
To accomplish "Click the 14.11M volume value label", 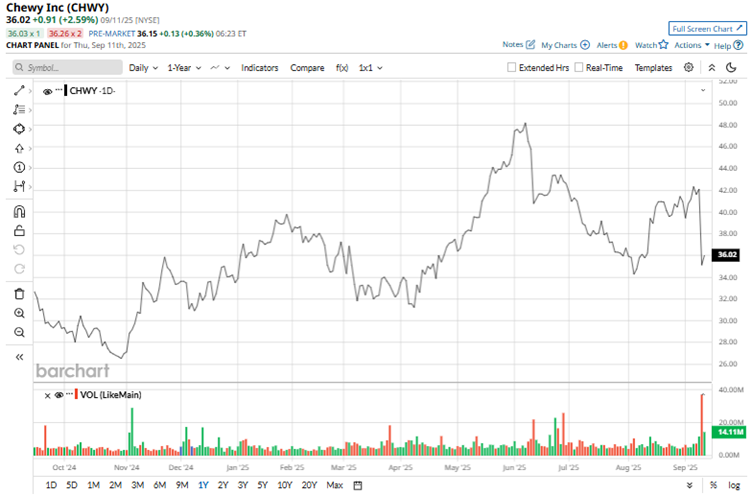I will click(x=729, y=432).
